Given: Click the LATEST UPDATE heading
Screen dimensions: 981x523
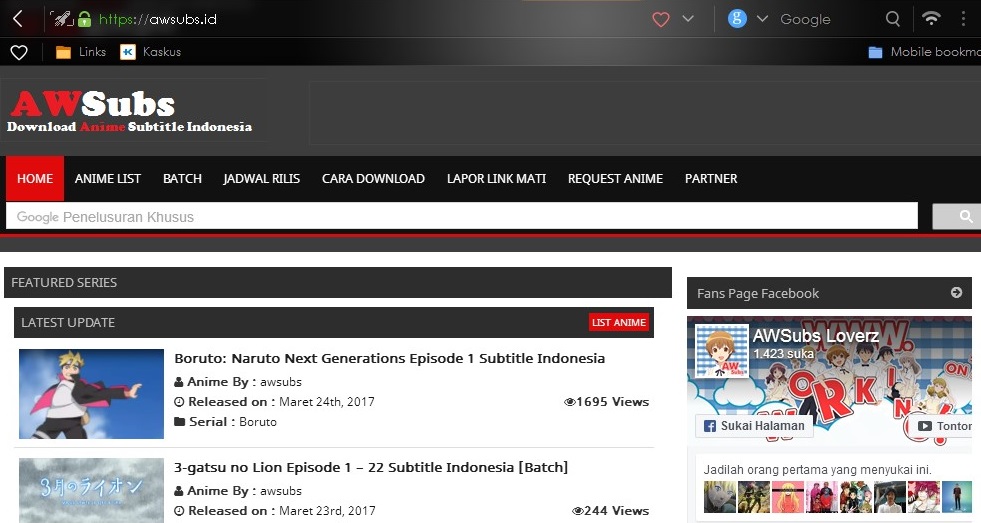Looking at the screenshot, I should click(68, 323).
